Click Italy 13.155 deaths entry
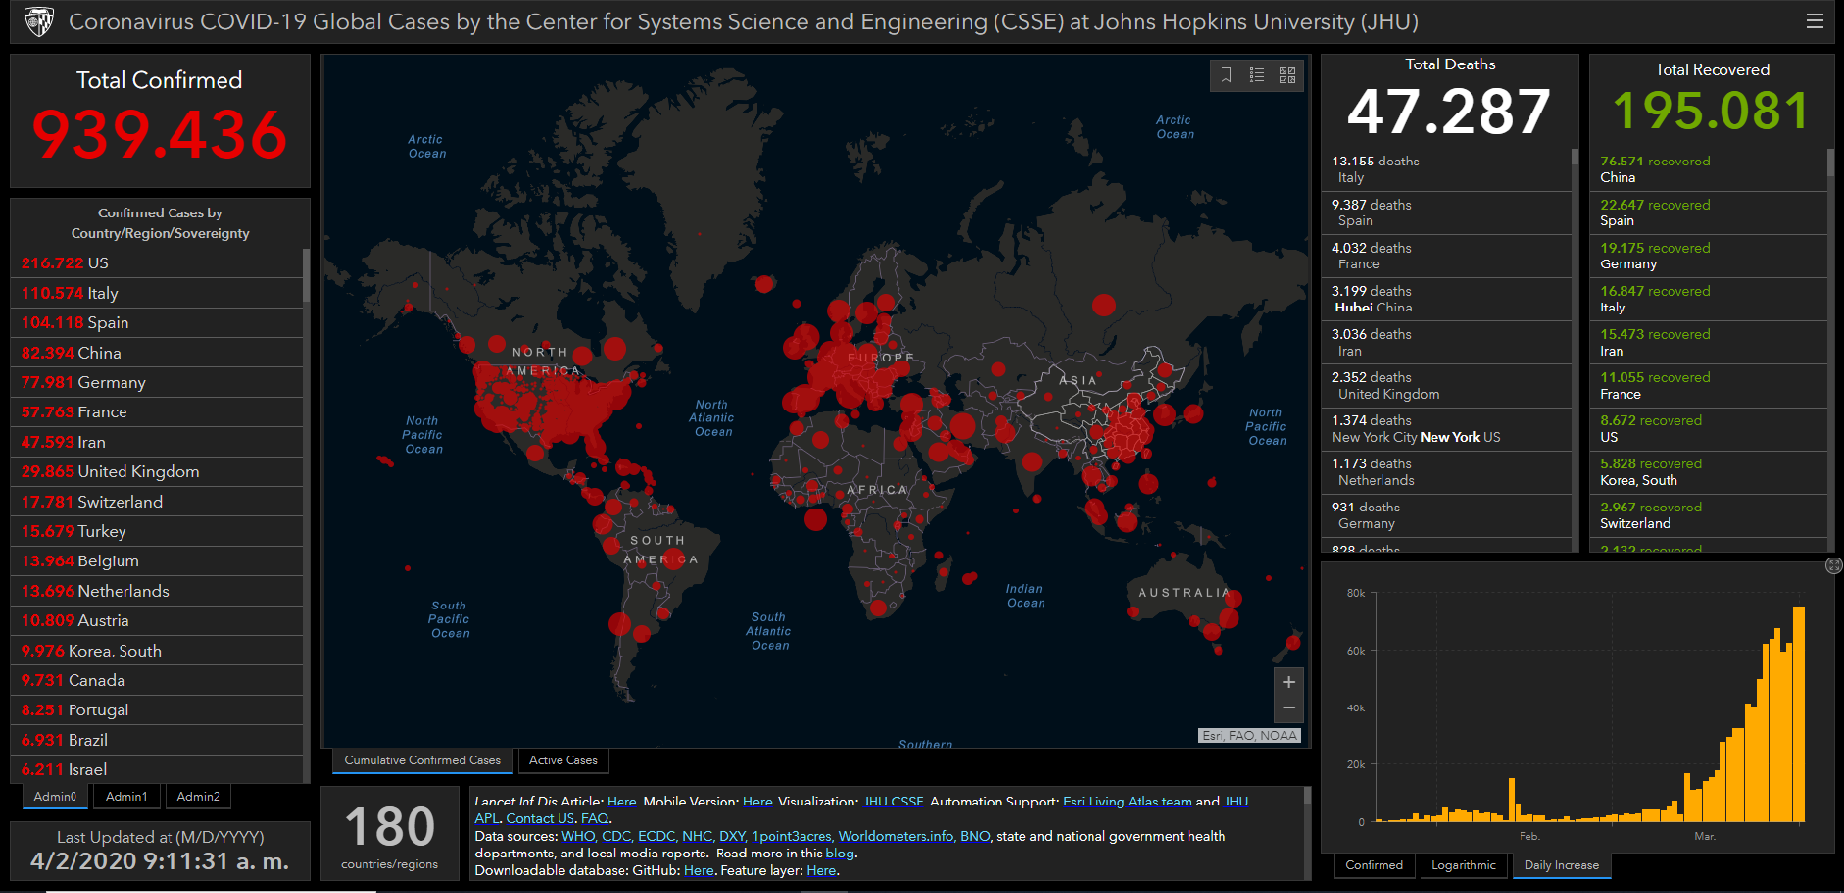Viewport: 1844px width, 893px height. click(x=1446, y=169)
